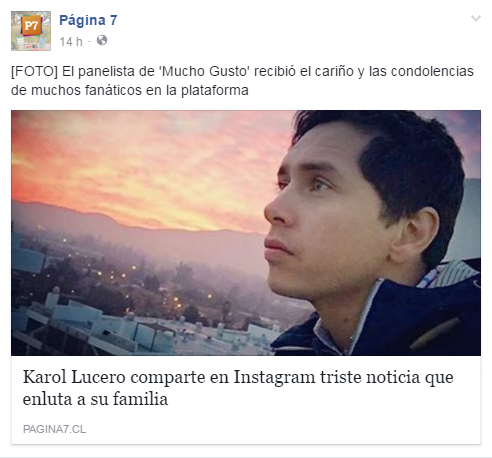Click the orange P7 logo badge

[31, 26]
